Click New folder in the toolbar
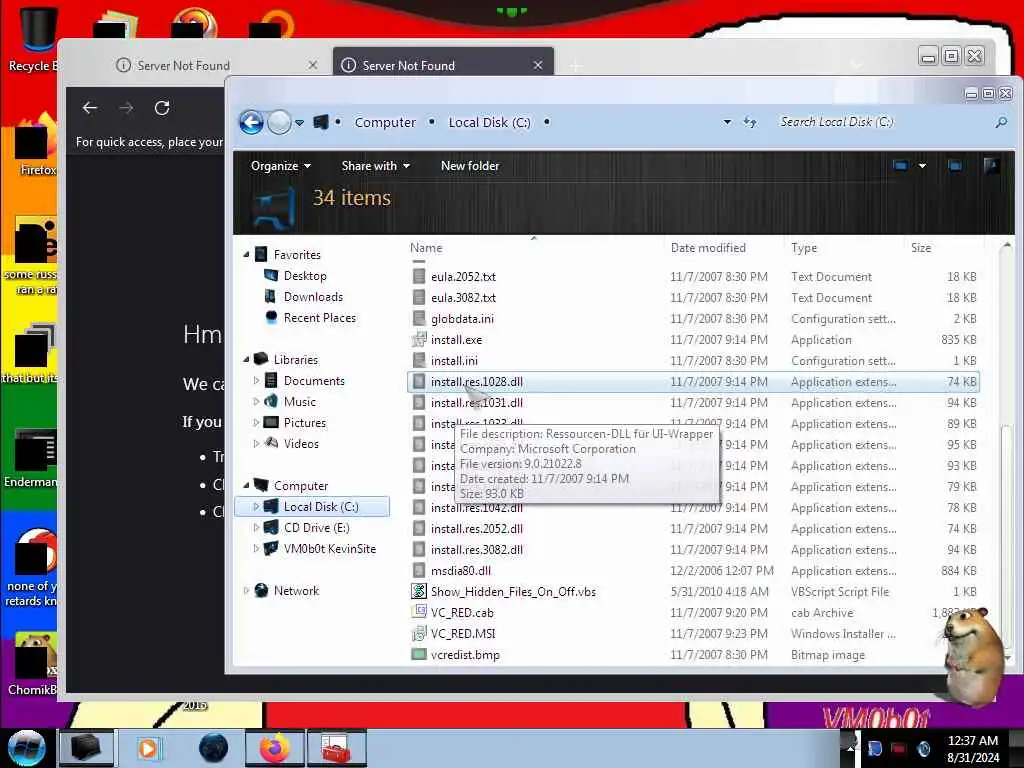1024x768 pixels. [x=470, y=166]
